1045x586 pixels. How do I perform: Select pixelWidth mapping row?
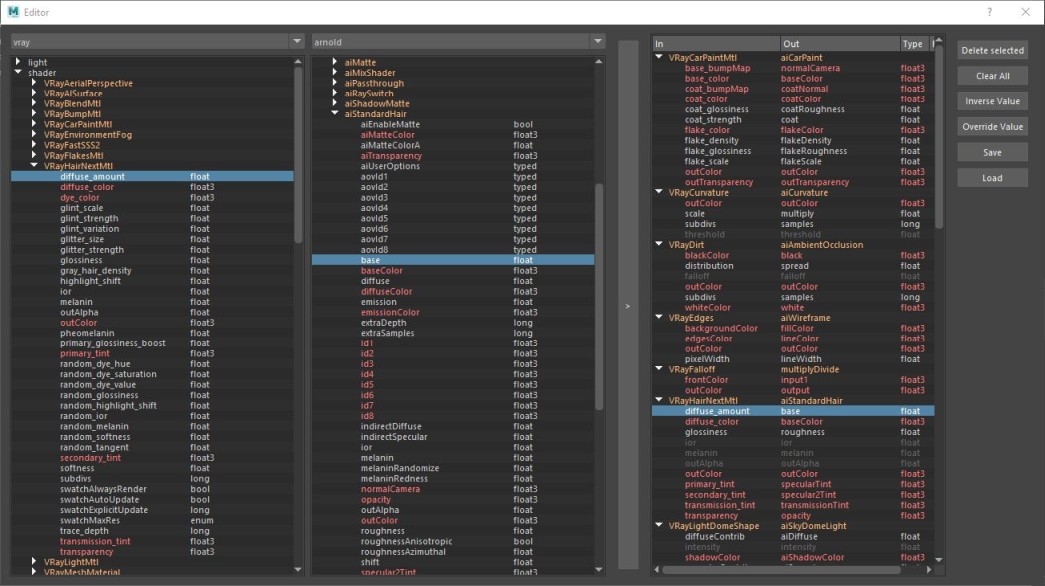[x=793, y=359]
